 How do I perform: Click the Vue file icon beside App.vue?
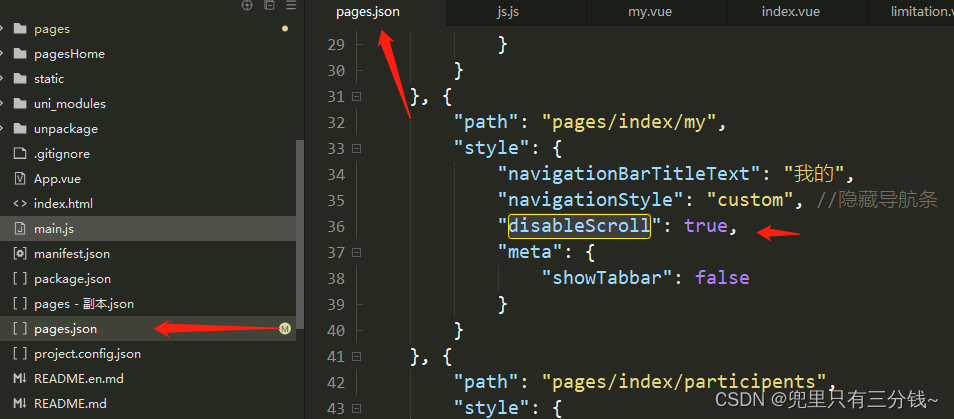point(20,179)
